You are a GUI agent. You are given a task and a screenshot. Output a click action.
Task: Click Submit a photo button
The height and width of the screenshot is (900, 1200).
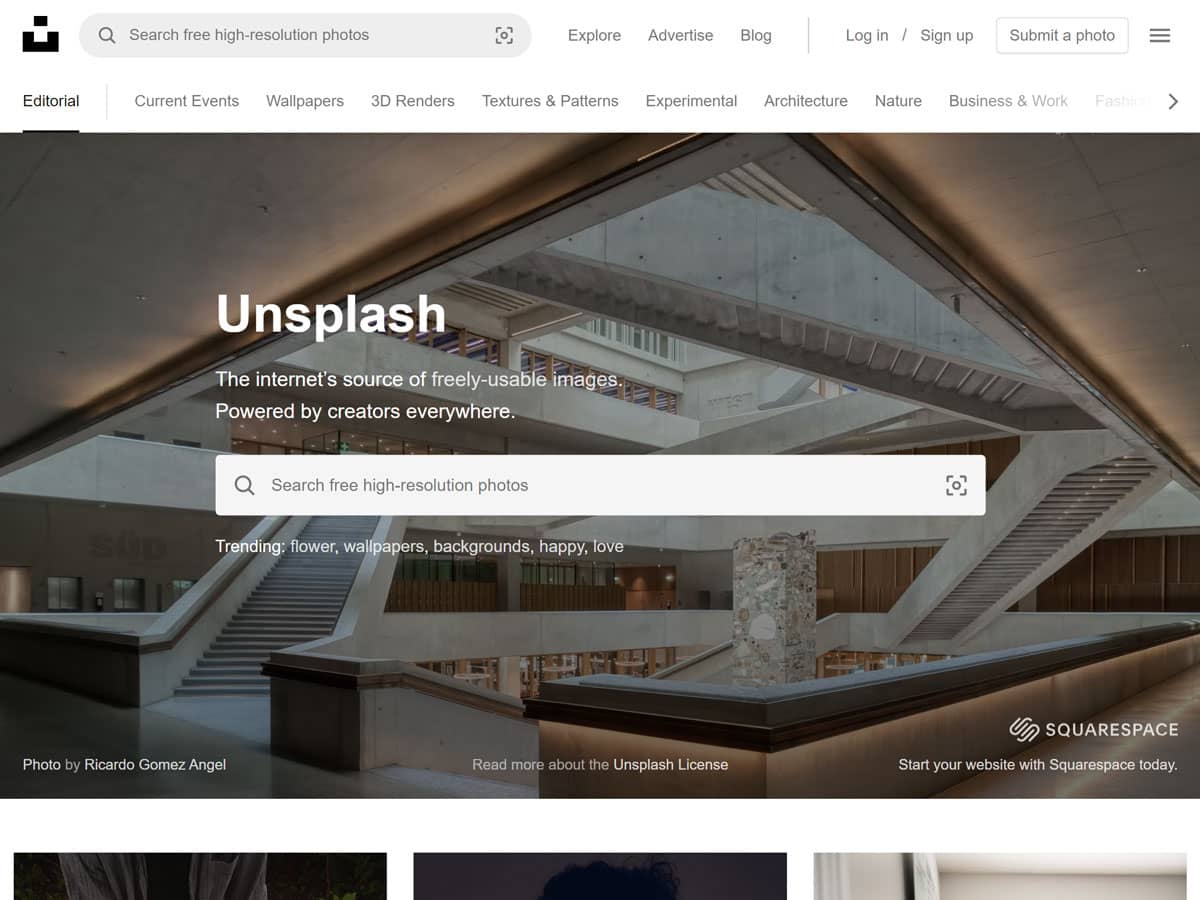tap(1062, 35)
